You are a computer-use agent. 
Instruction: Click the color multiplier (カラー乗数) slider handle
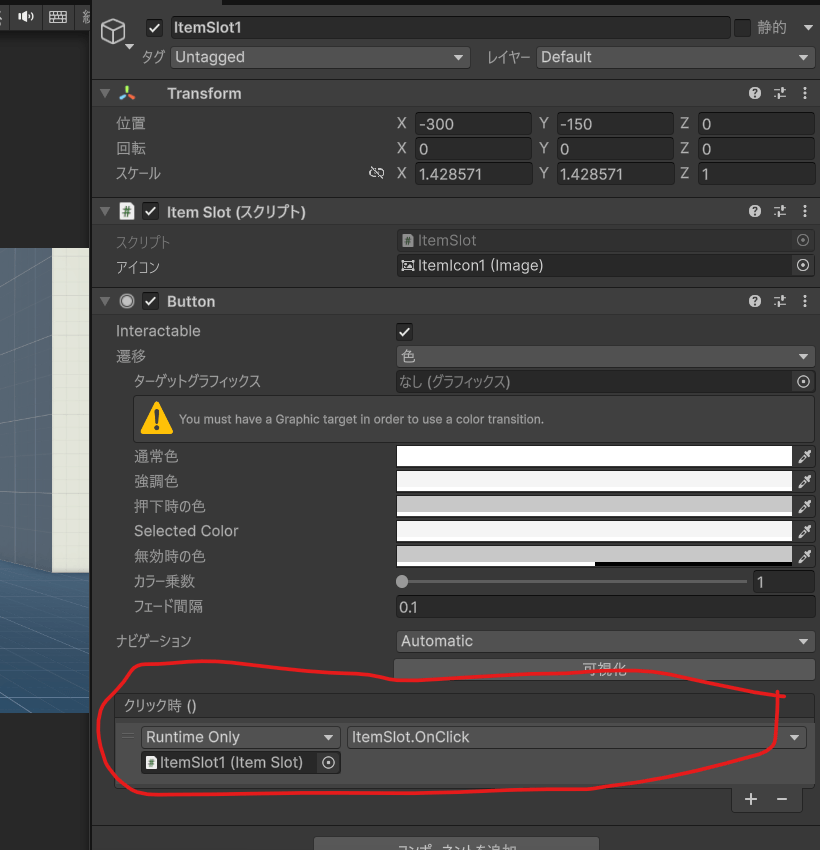(402, 581)
